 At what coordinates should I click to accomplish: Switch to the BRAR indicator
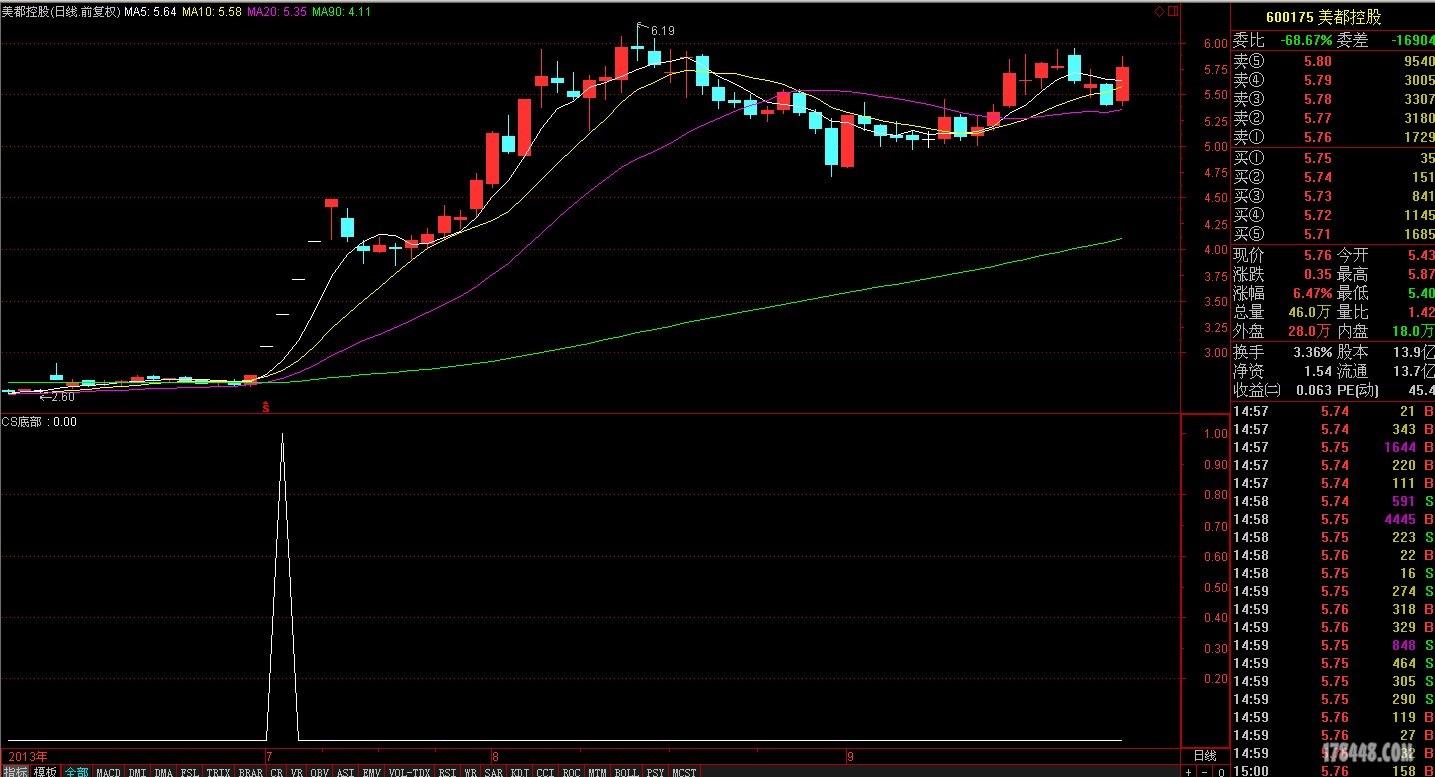point(250,772)
